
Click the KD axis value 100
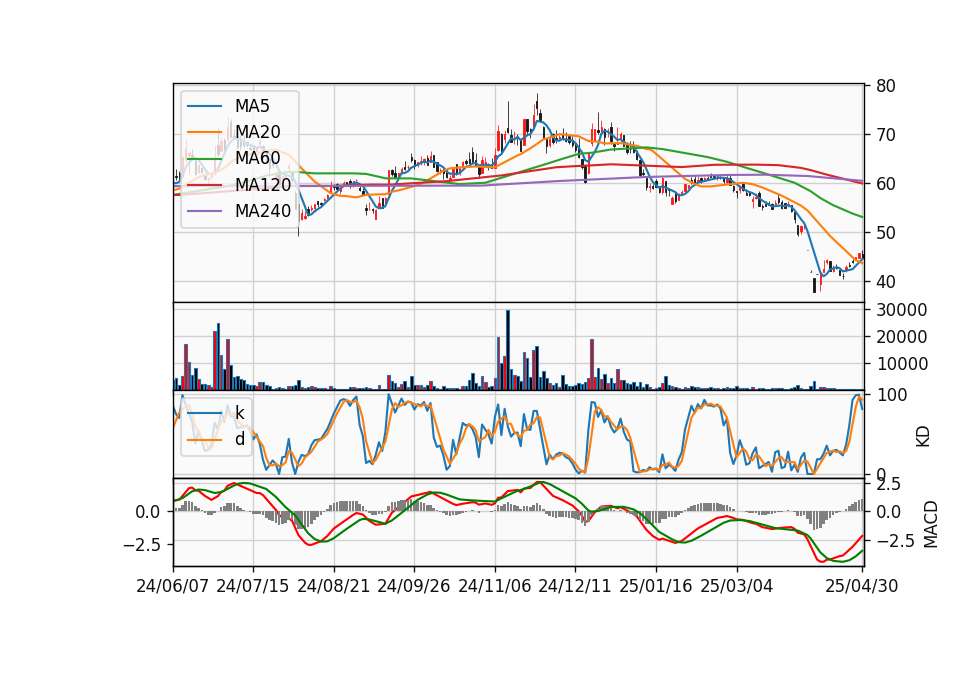[891, 395]
